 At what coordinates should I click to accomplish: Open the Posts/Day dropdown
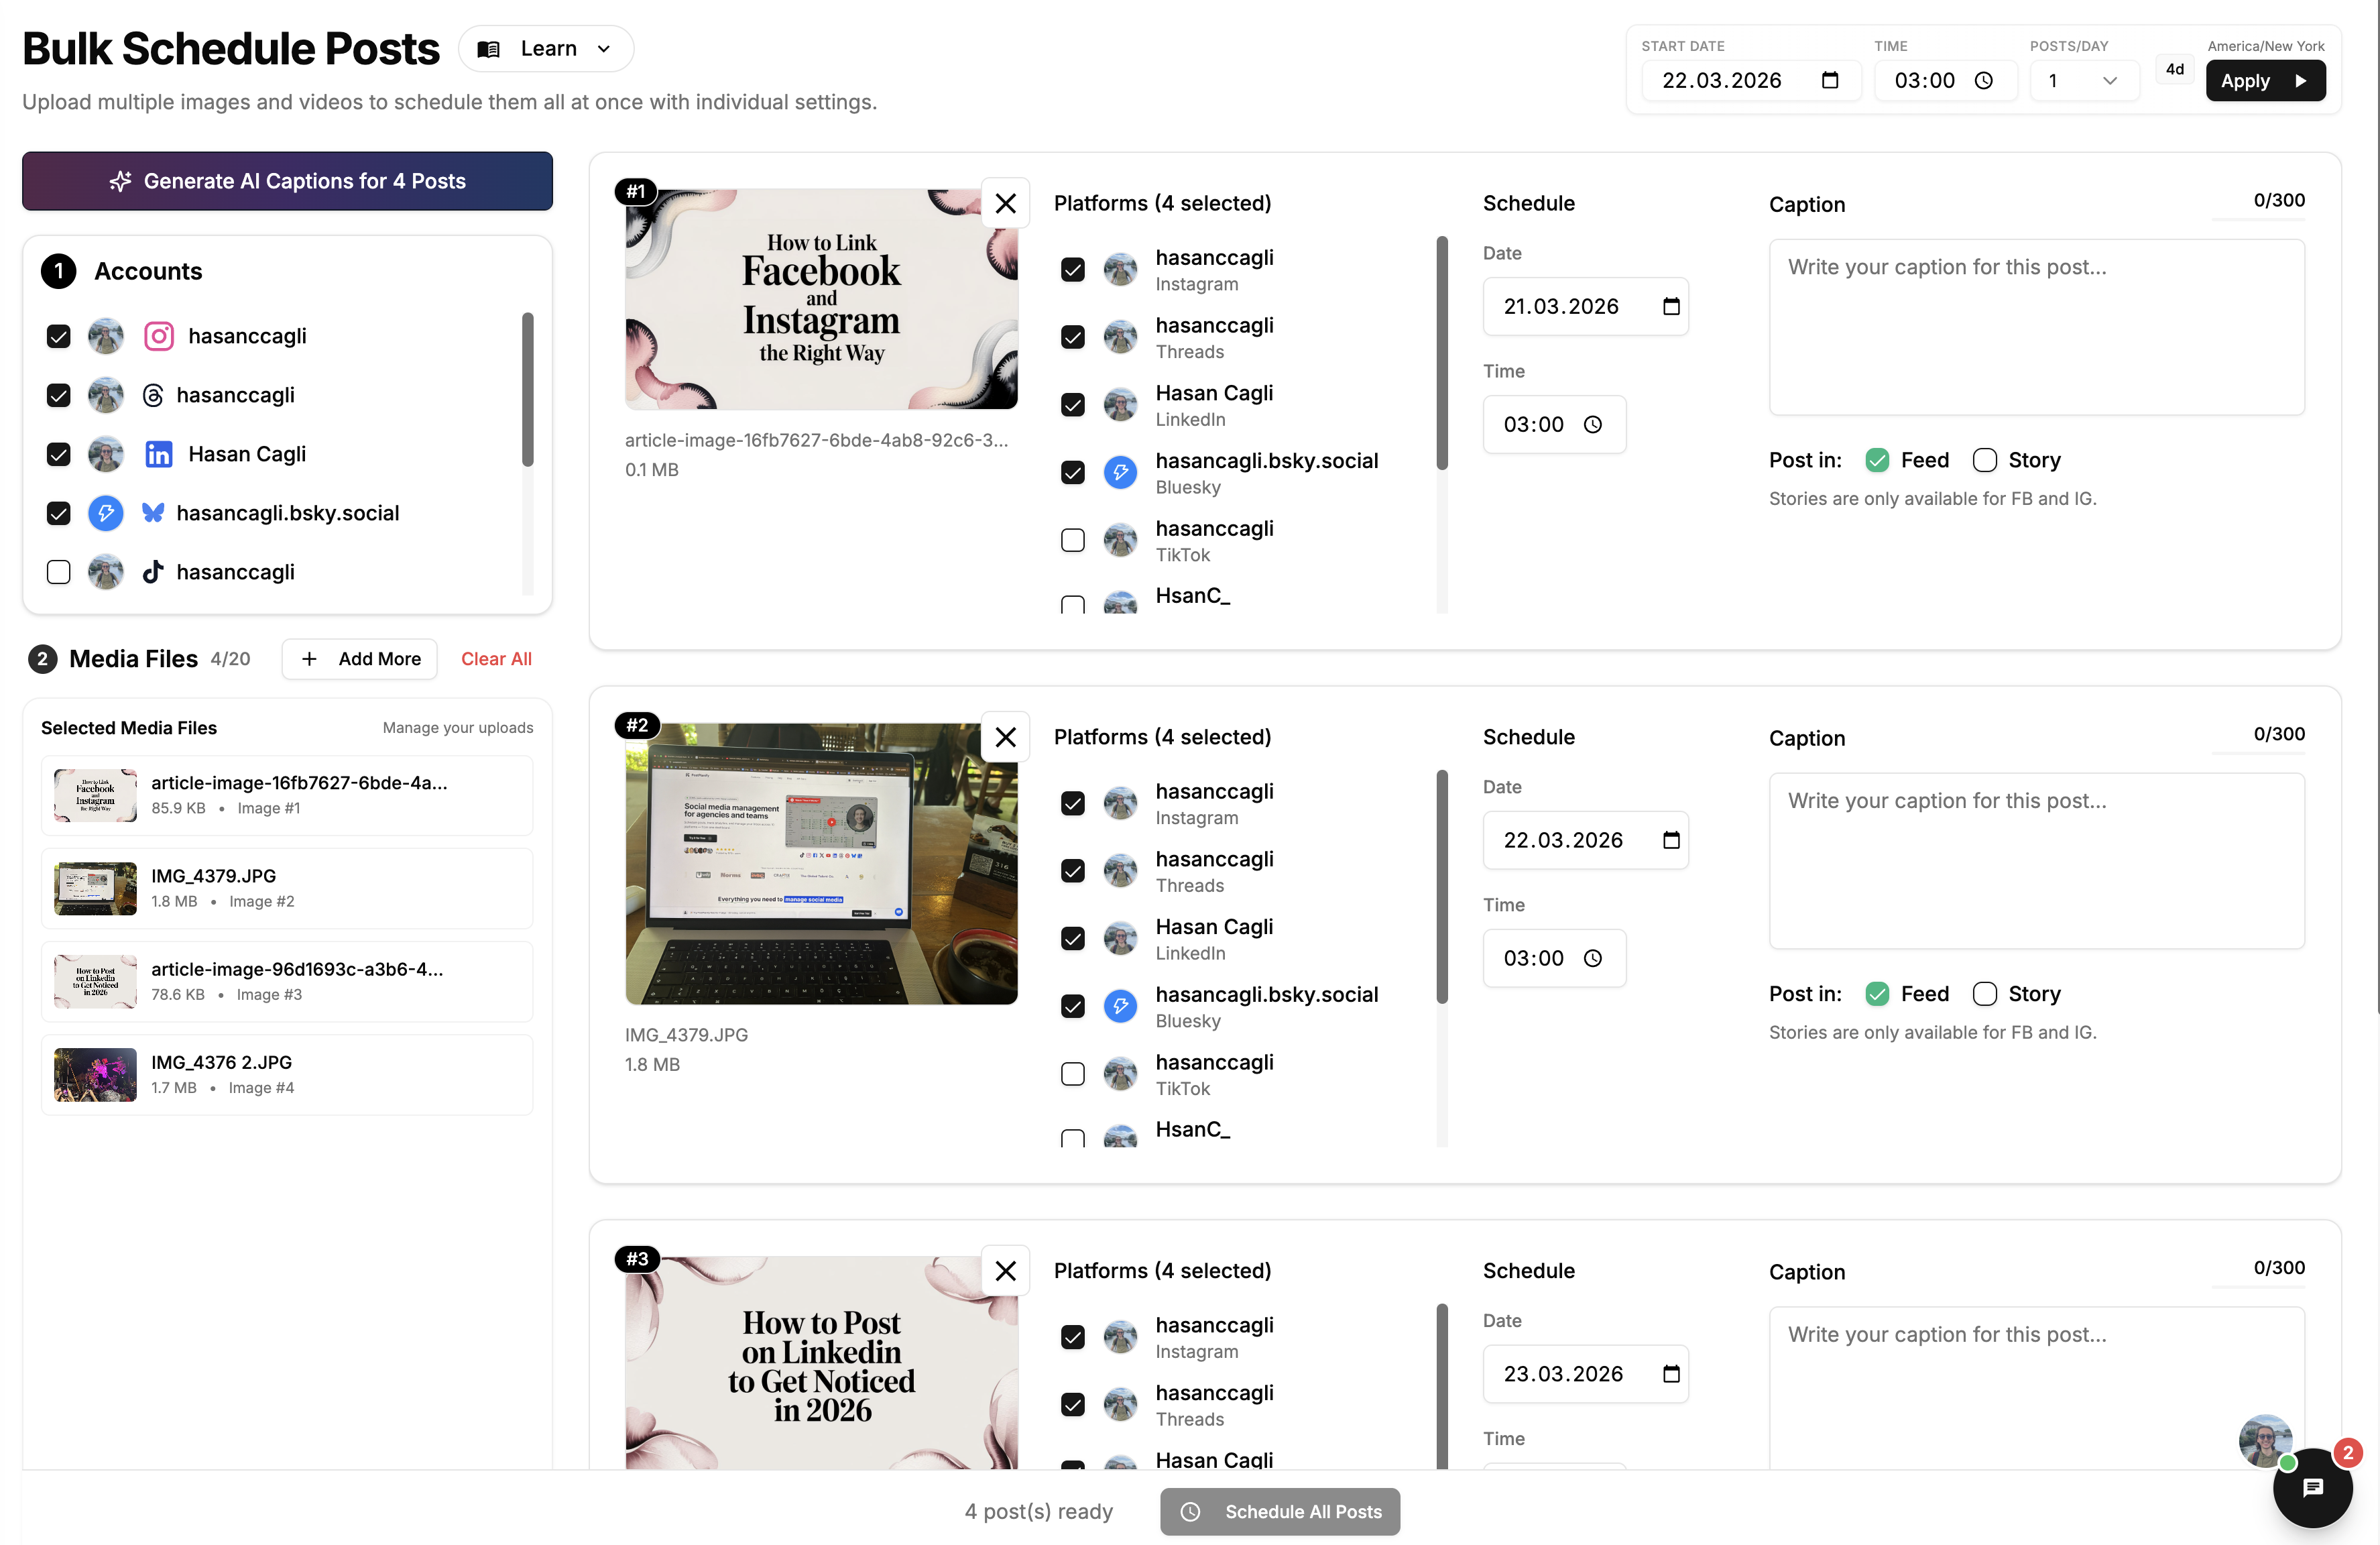coord(2084,81)
